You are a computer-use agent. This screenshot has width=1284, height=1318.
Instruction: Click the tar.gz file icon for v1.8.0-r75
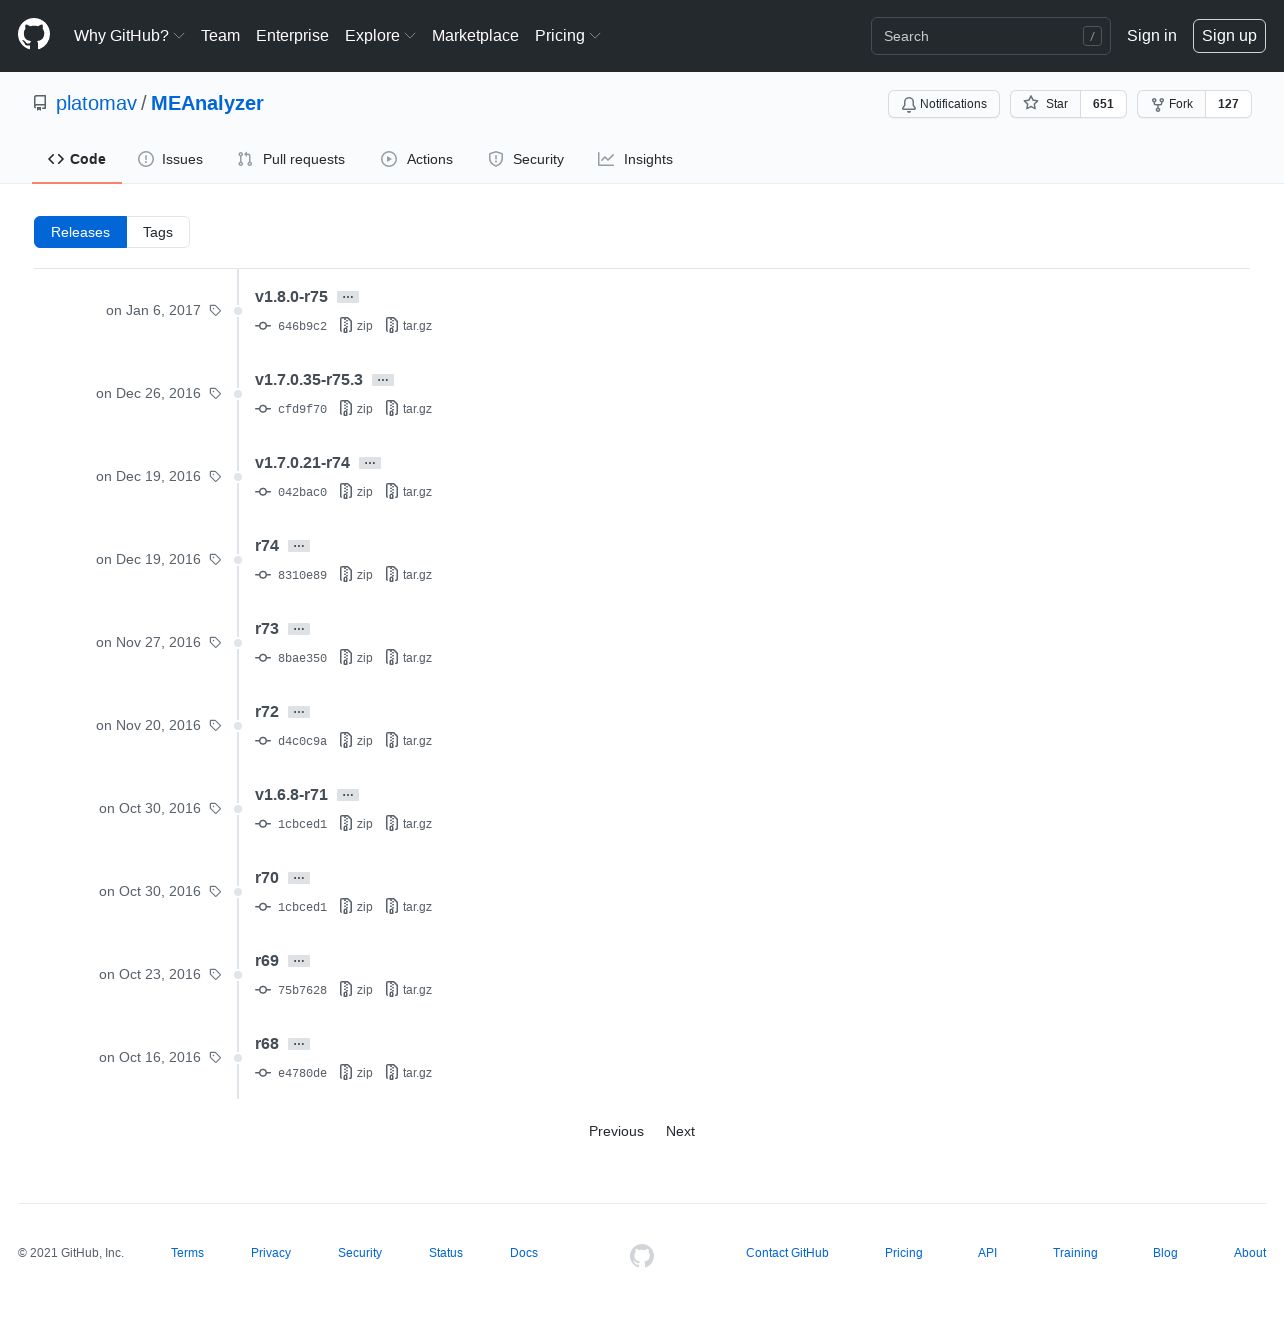click(392, 326)
